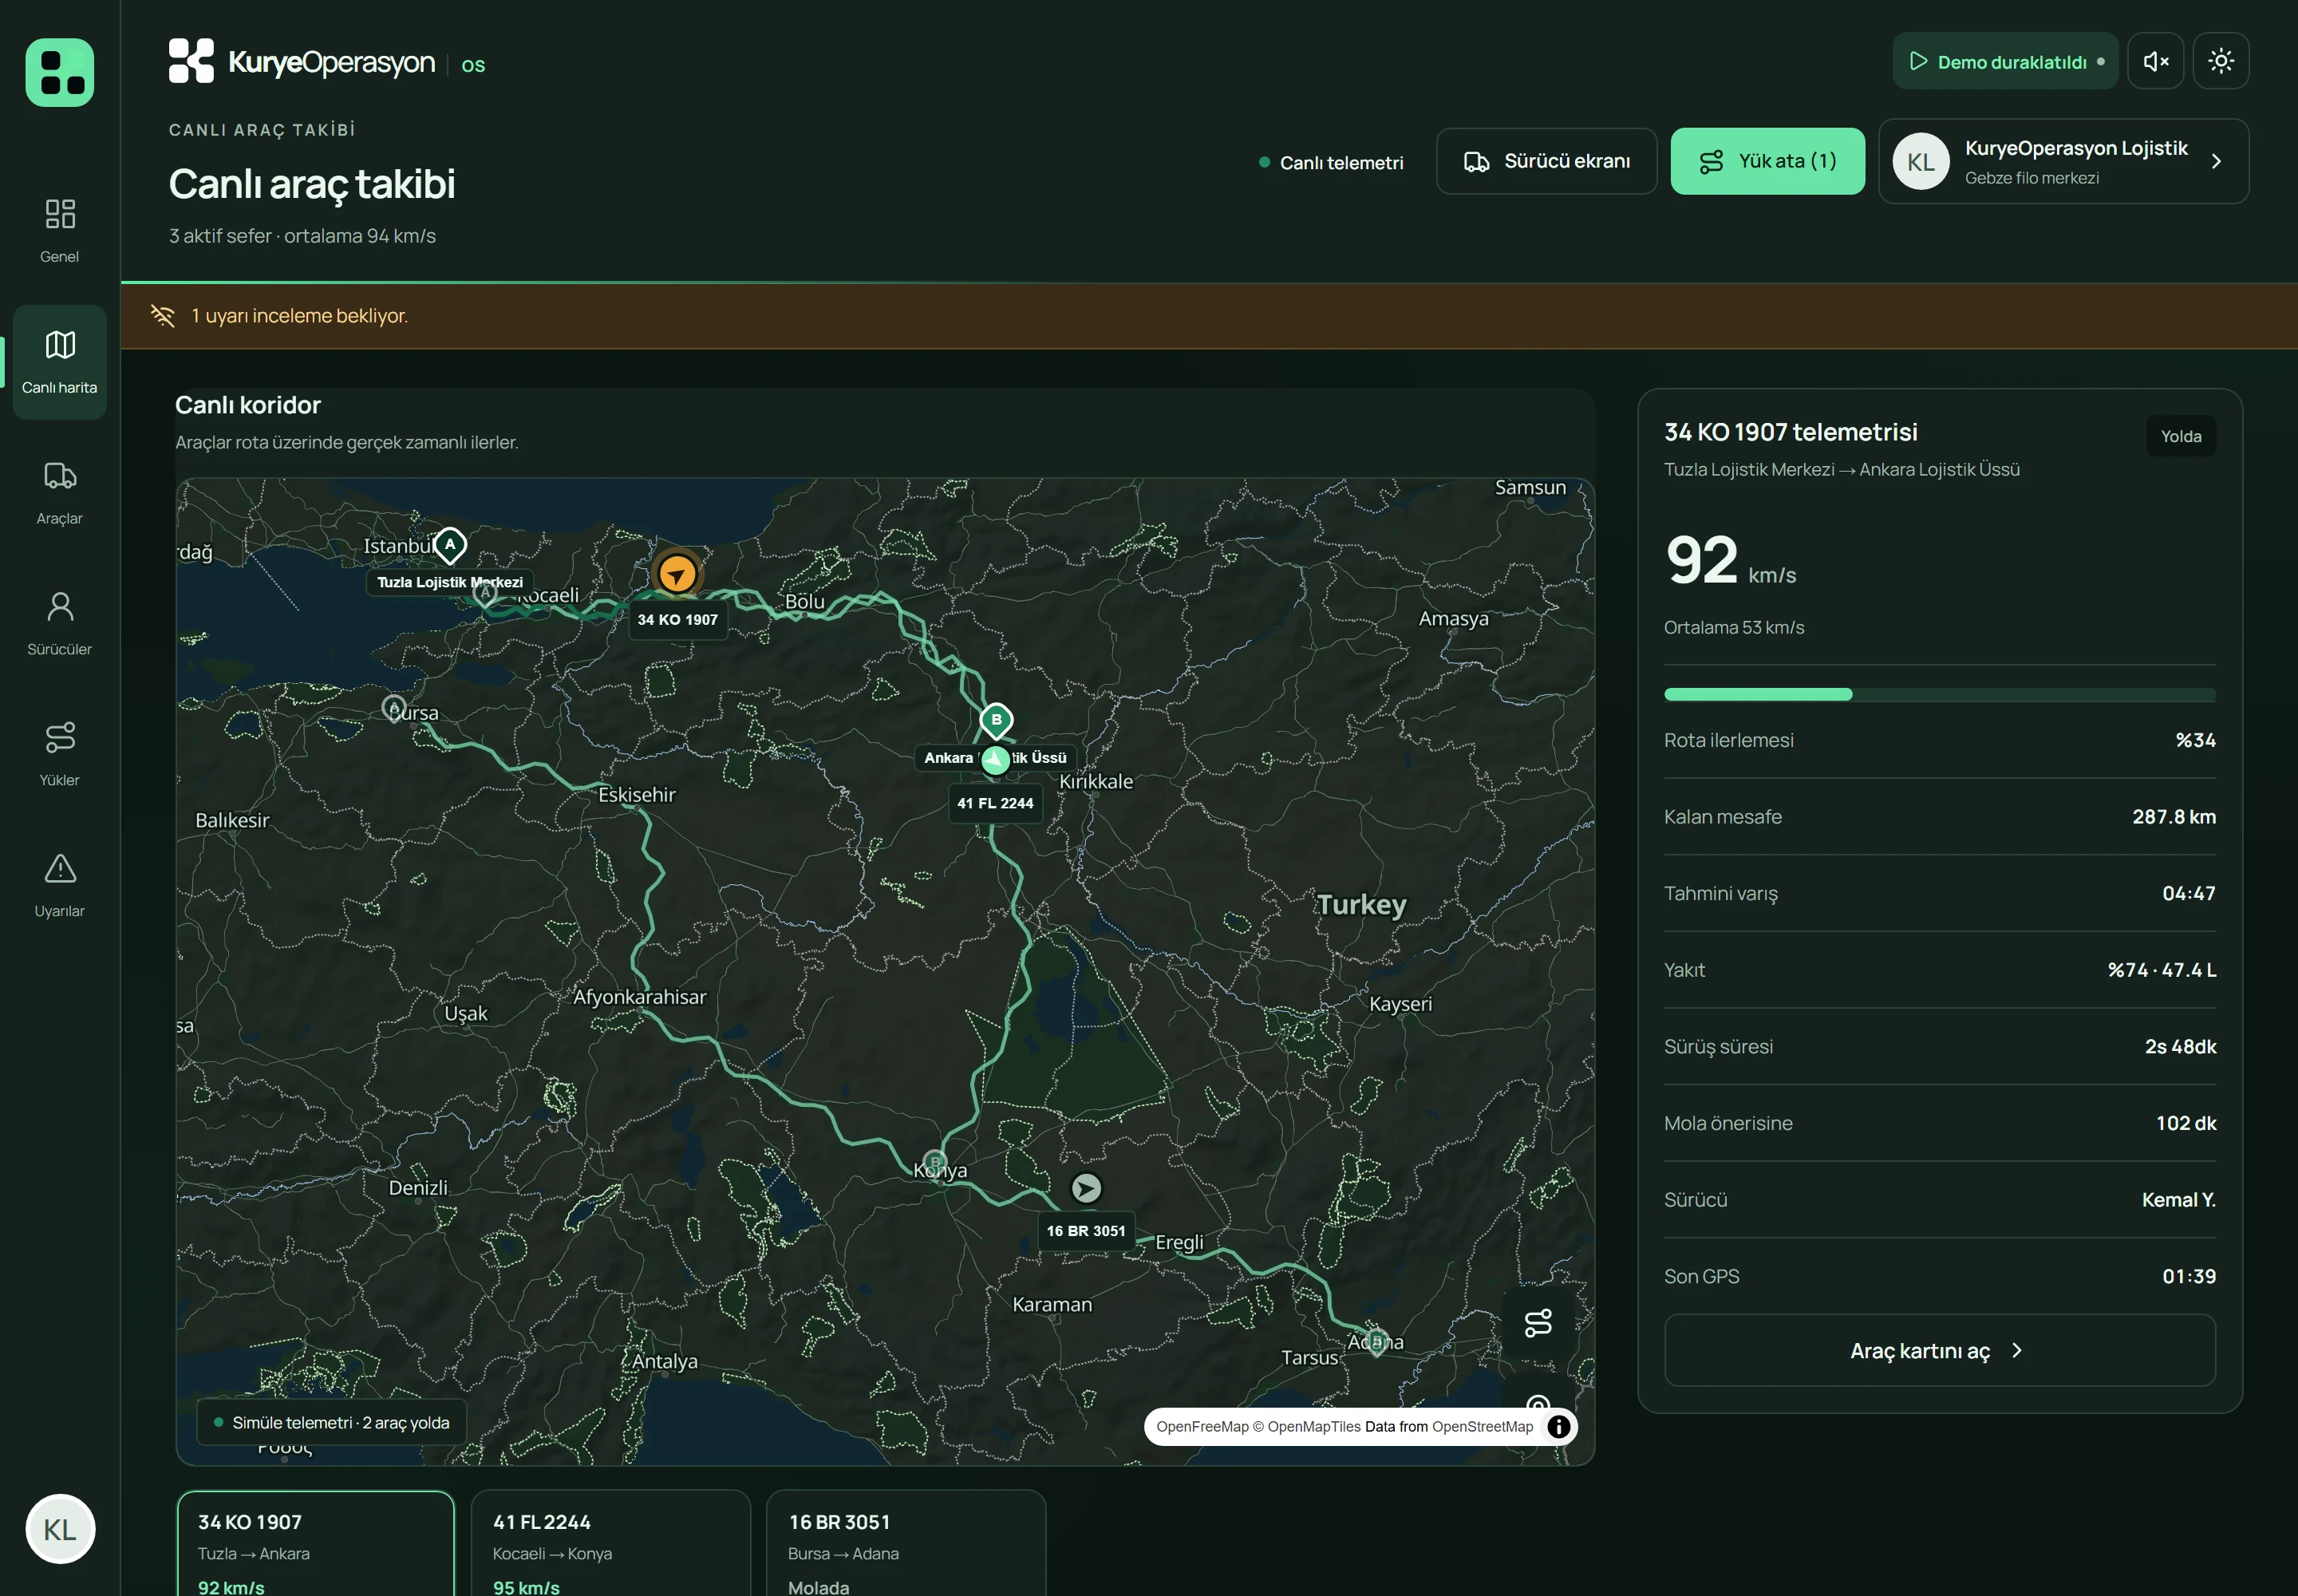
Task: Select the 41 FL 2244 vehicle marker
Action: coord(995,760)
